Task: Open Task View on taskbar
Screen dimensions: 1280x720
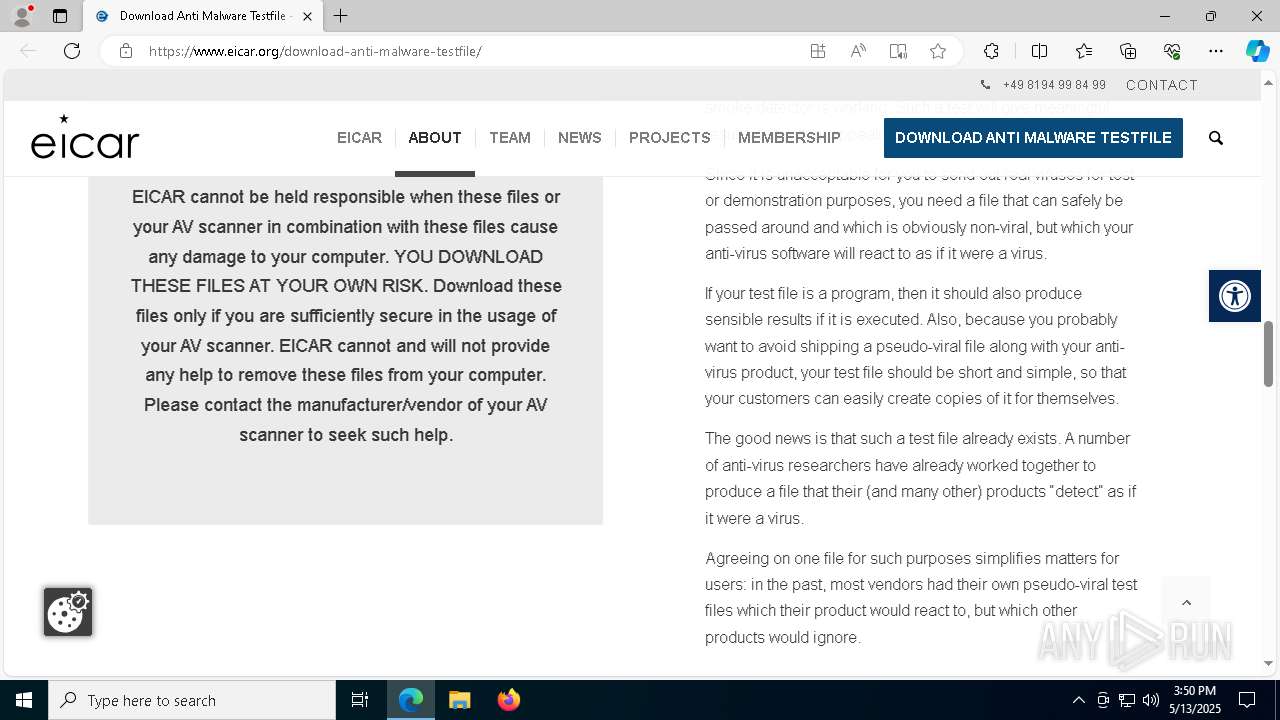Action: (x=360, y=700)
